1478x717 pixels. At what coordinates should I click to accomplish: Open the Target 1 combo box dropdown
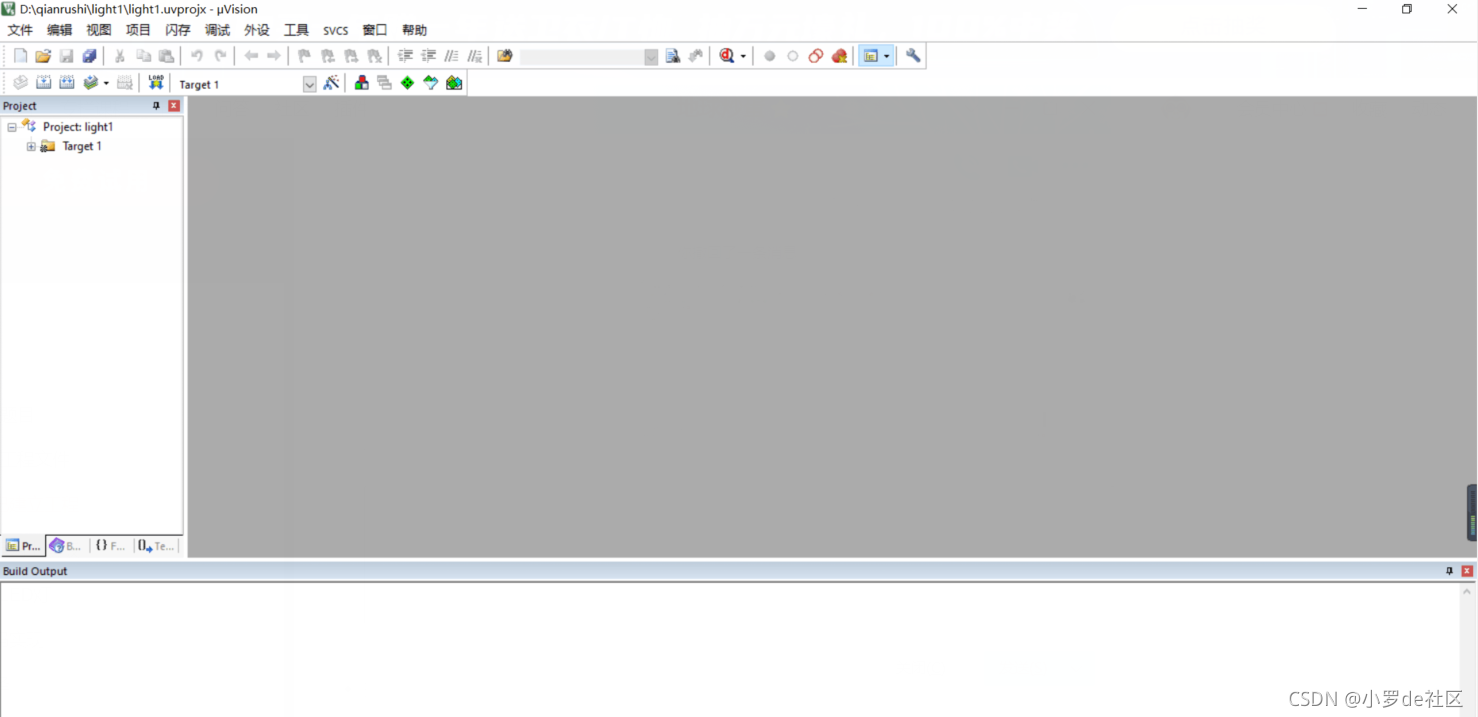[309, 84]
